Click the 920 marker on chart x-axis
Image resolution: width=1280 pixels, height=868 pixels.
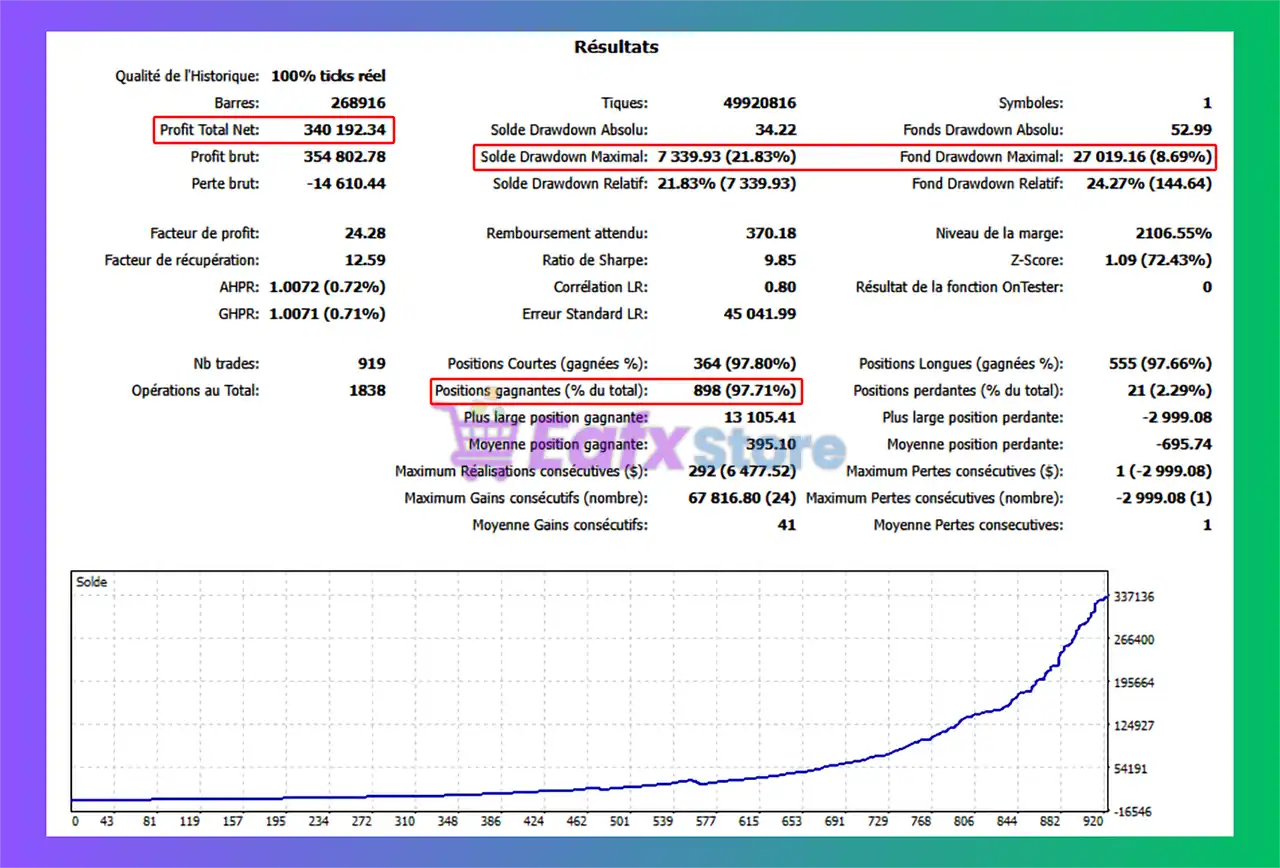1092,822
